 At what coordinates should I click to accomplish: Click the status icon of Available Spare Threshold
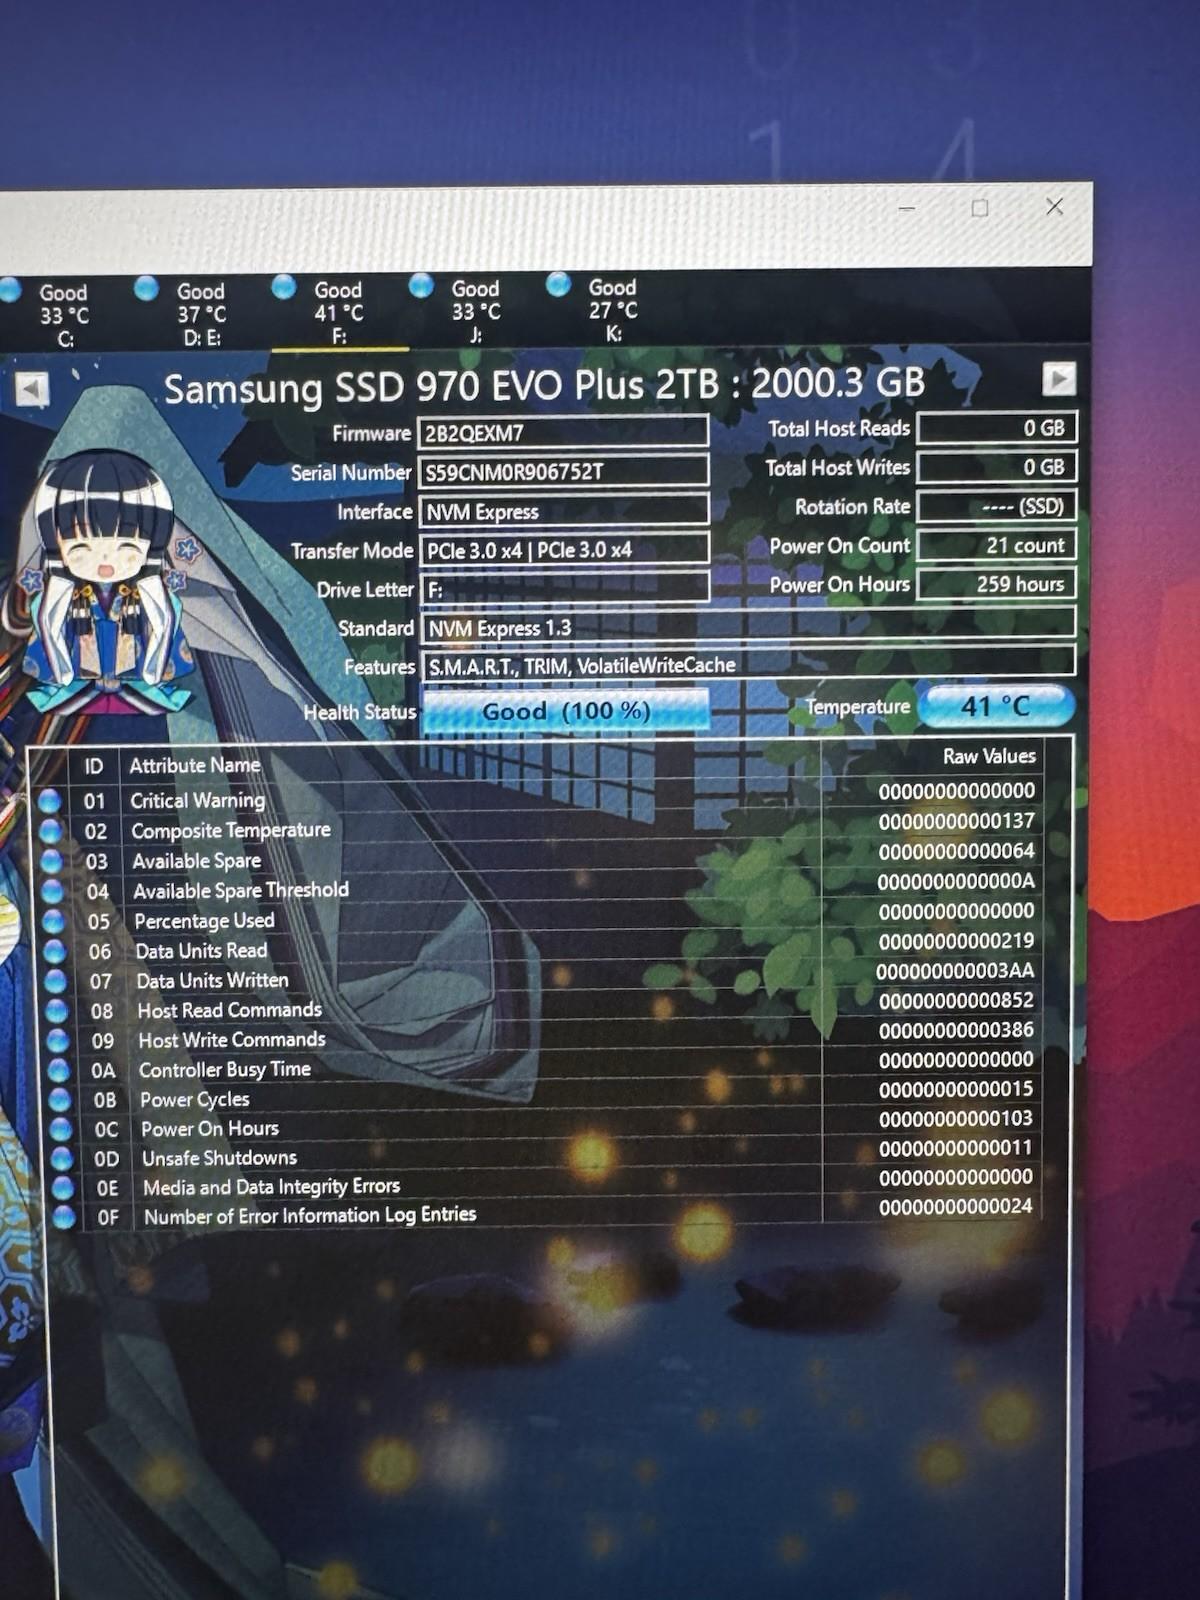(53, 891)
